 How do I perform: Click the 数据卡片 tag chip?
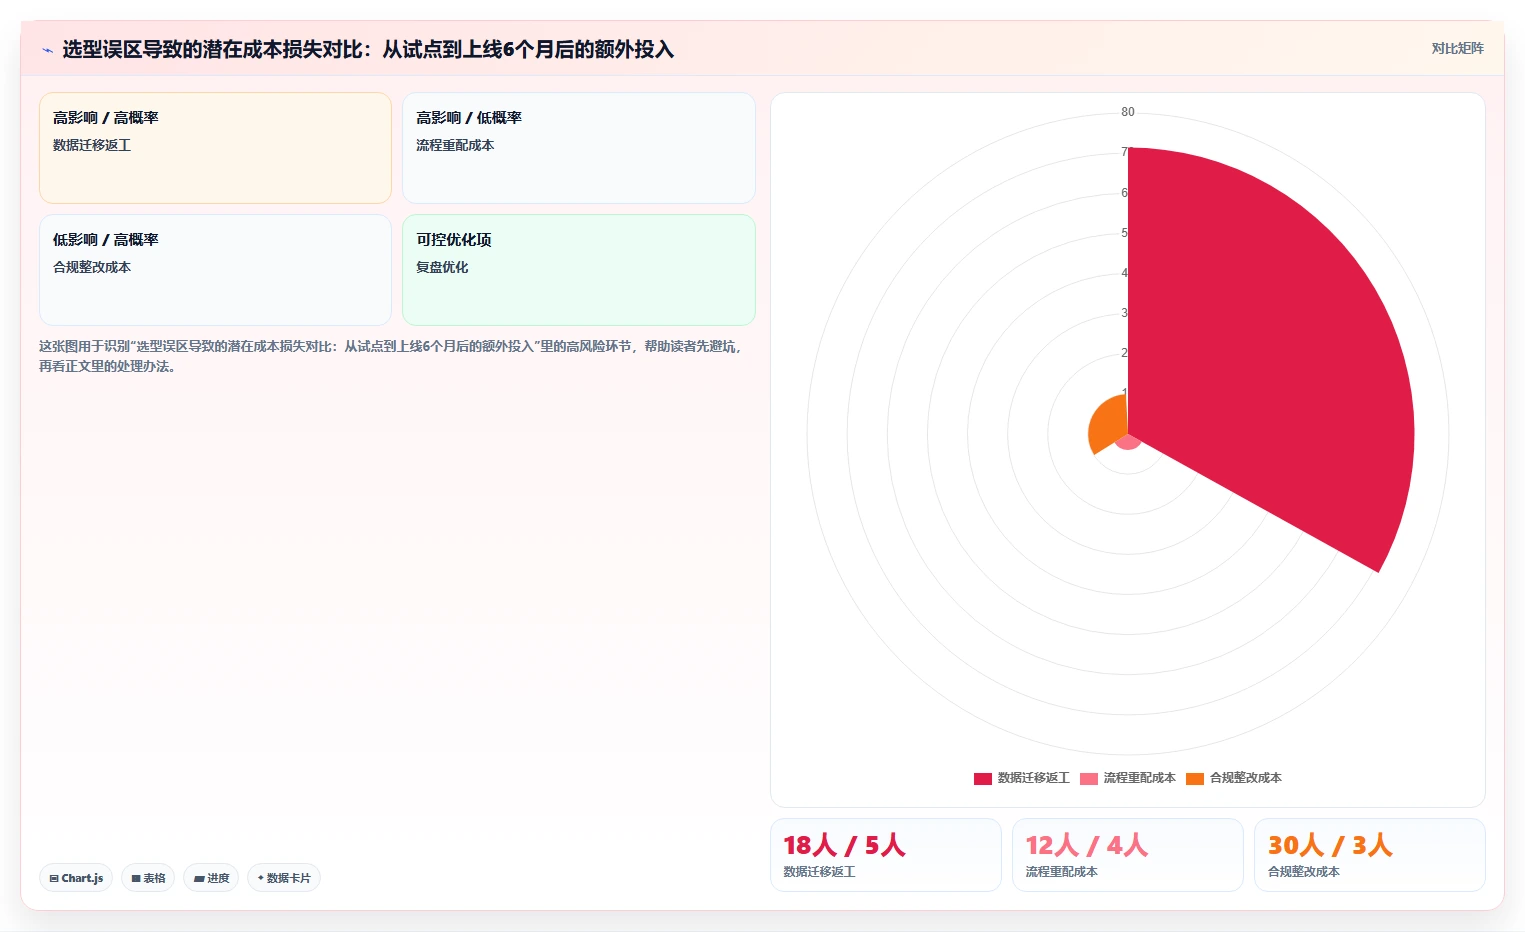(284, 878)
